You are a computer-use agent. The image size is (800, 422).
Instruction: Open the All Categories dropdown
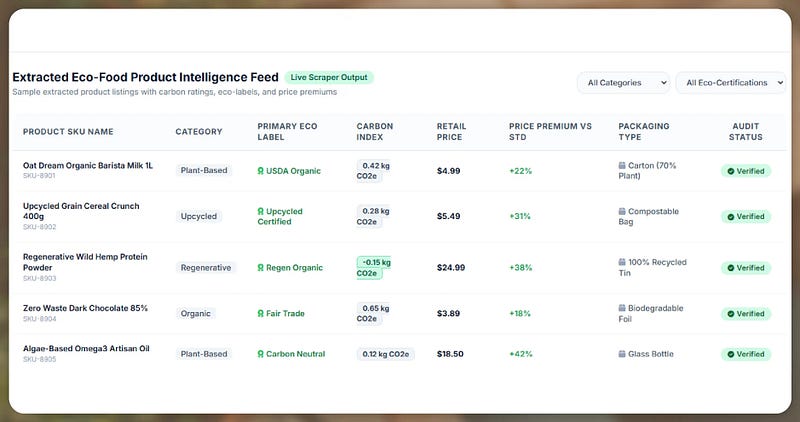624,83
